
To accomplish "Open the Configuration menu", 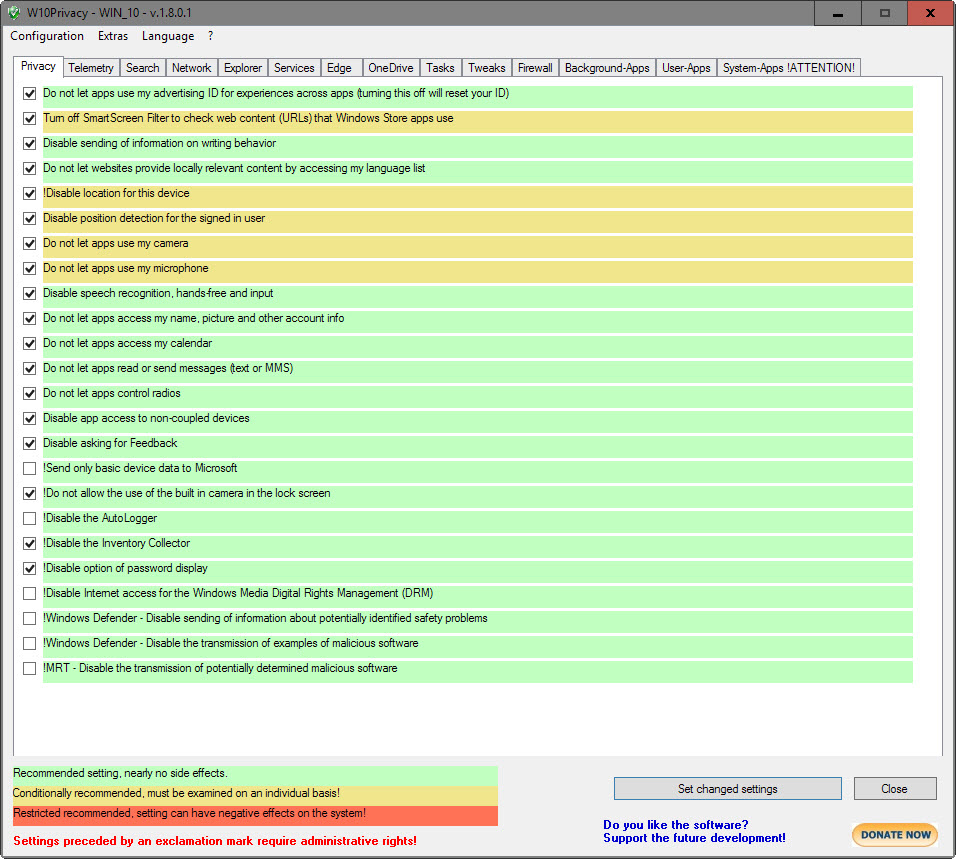I will [x=47, y=36].
